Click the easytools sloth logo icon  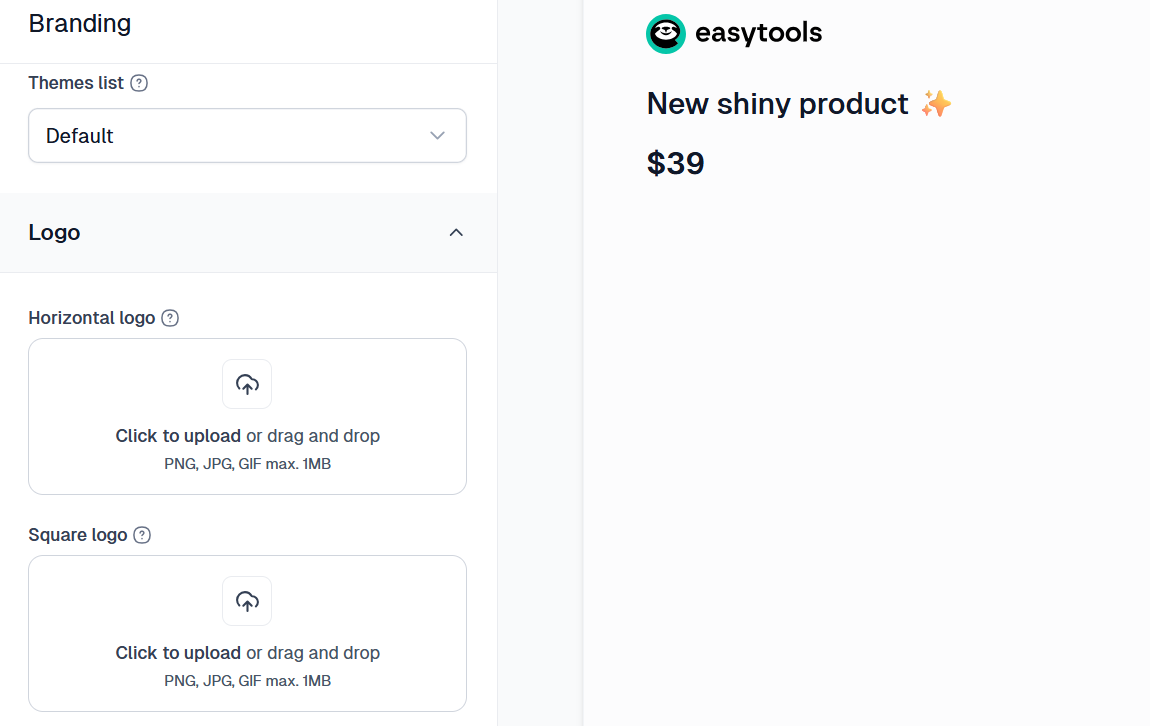click(x=665, y=34)
